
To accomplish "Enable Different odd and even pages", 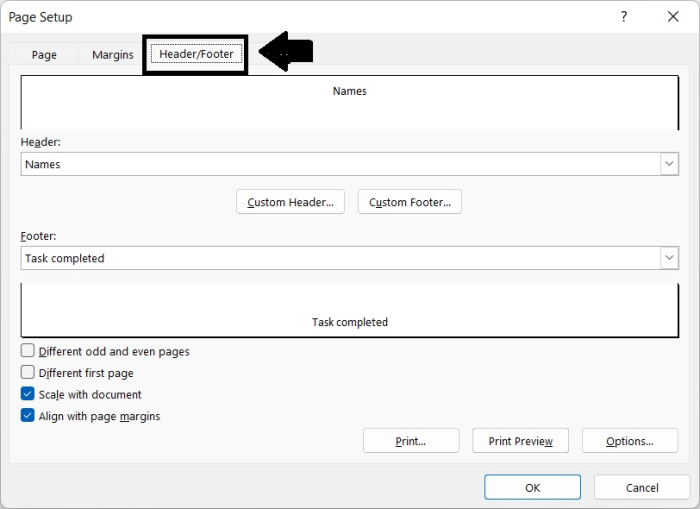I will pyautogui.click(x=28, y=351).
